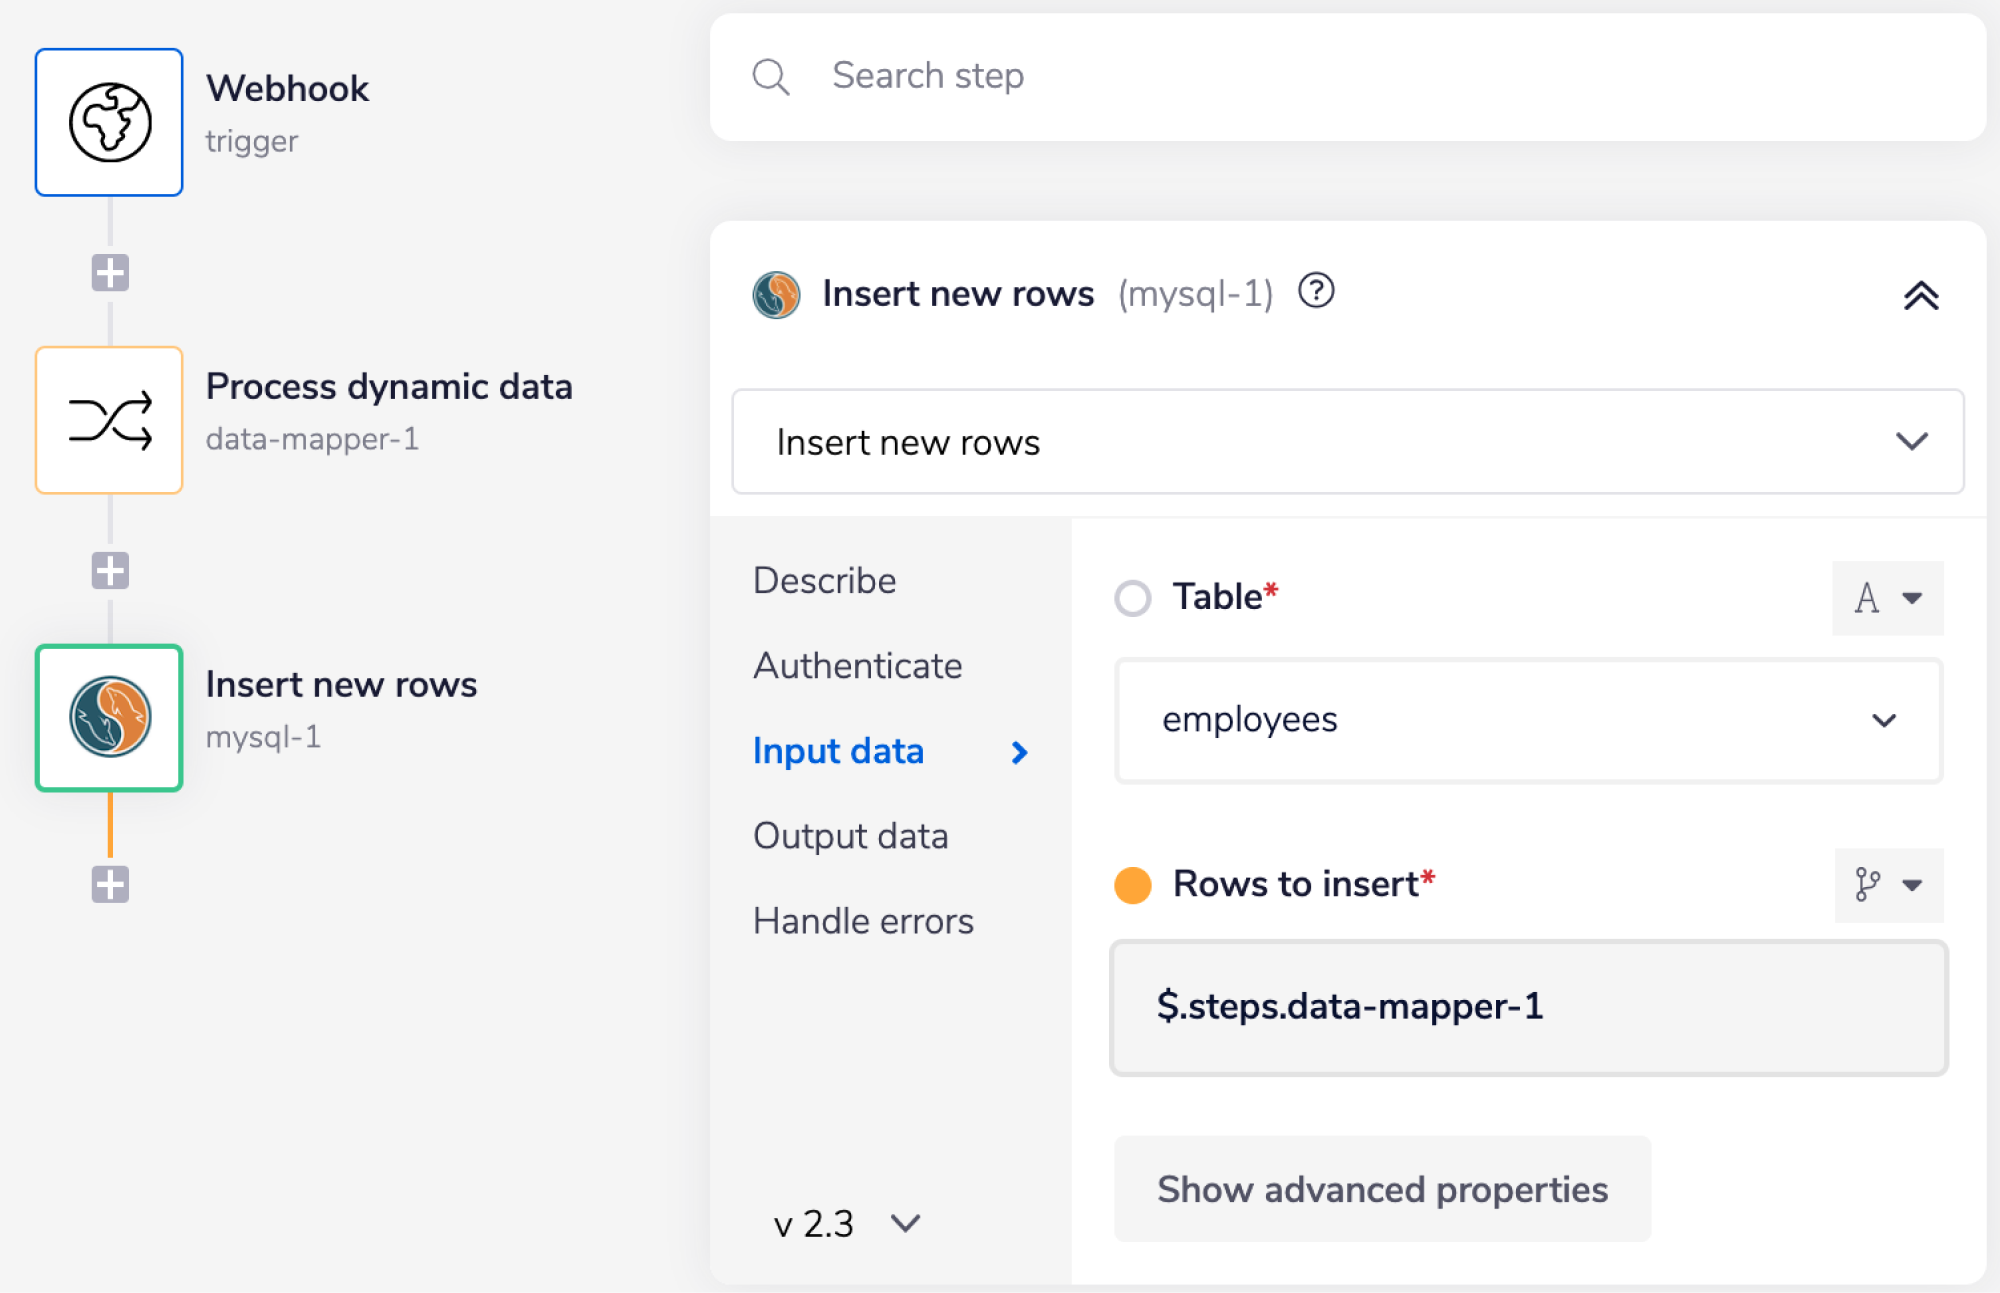Open the Authenticate section
Viewport: 2000px width, 1293px height.
(857, 664)
